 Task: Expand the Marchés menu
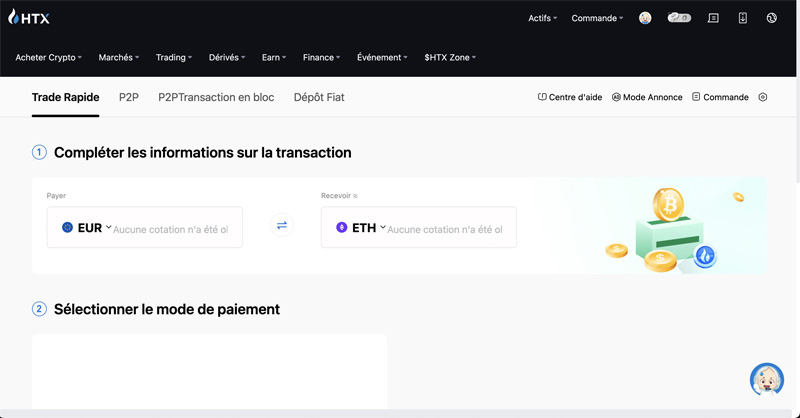(x=118, y=58)
